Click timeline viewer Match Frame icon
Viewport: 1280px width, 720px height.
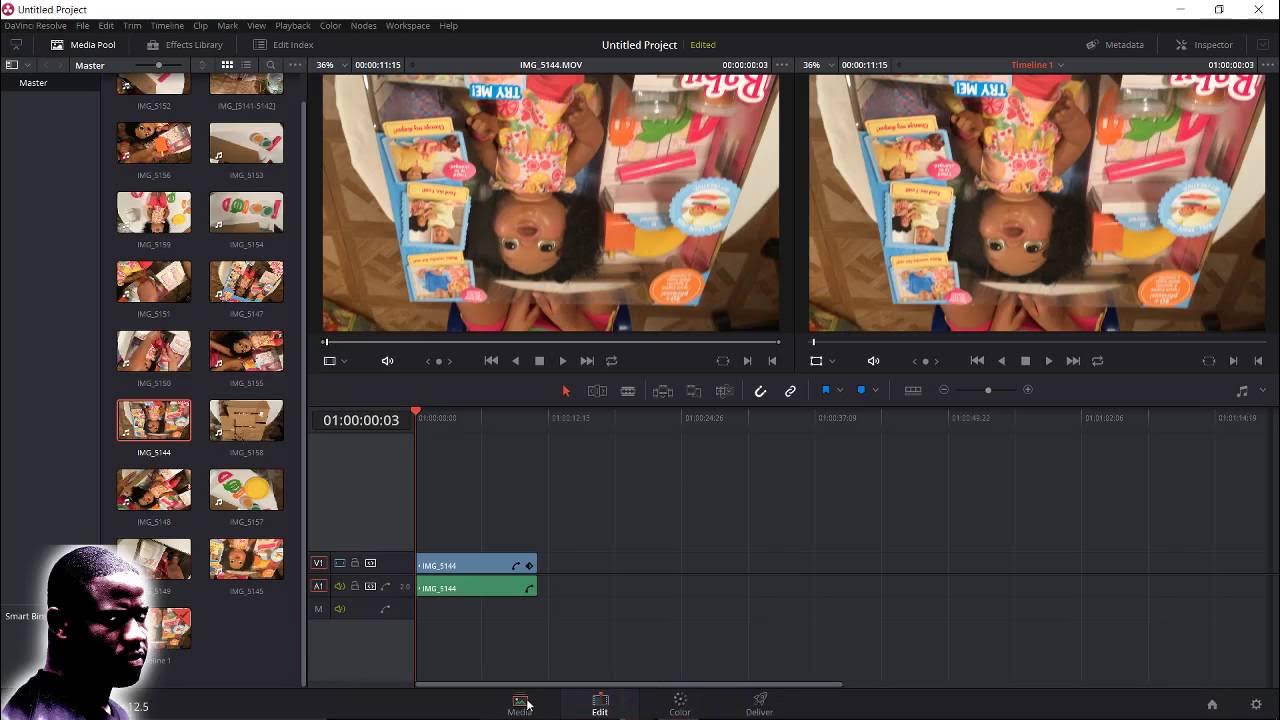[x=1208, y=361]
